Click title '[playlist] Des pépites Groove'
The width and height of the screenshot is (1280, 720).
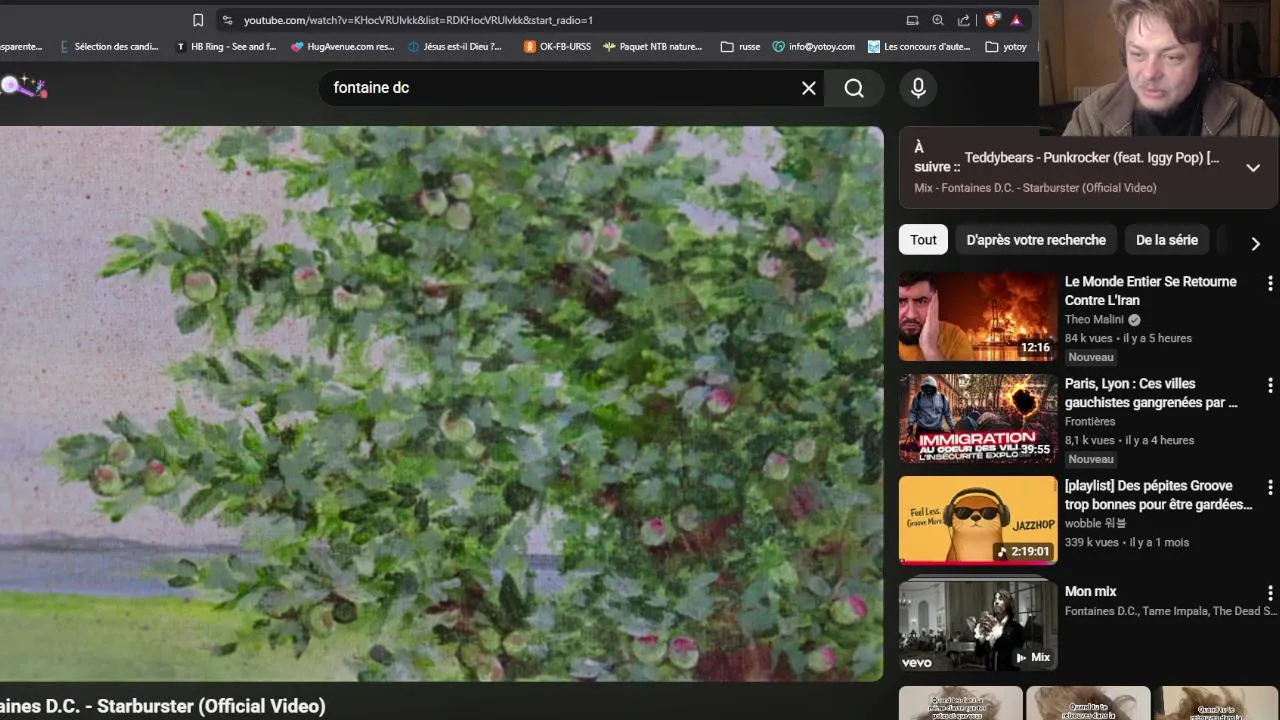coord(1158,495)
